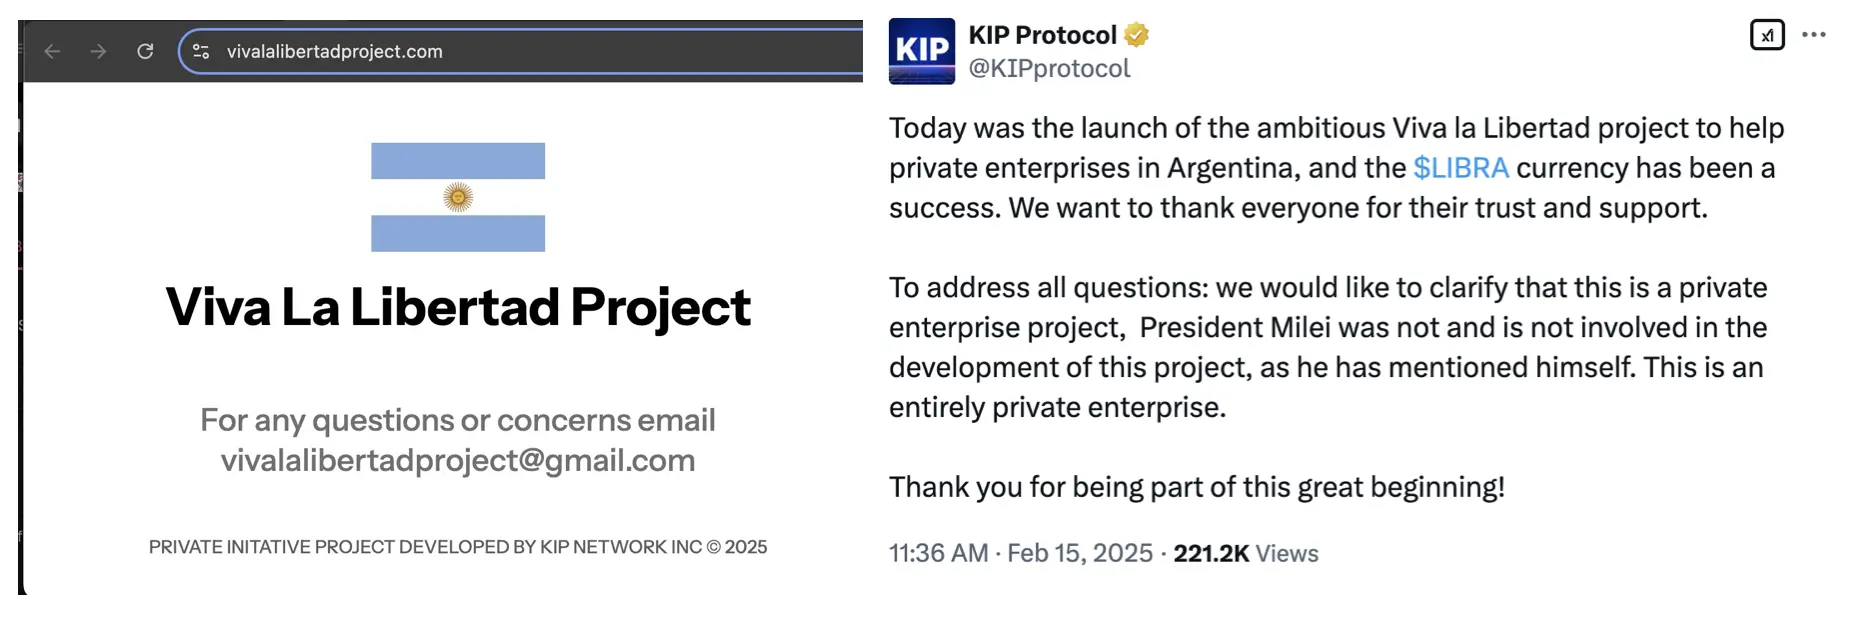
Task: Reload the vivalalibertadproject.com page
Action: pos(145,51)
